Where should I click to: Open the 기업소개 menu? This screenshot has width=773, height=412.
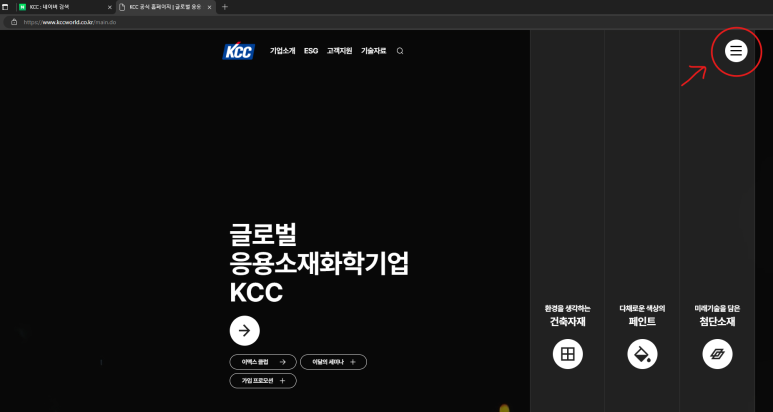click(x=282, y=51)
